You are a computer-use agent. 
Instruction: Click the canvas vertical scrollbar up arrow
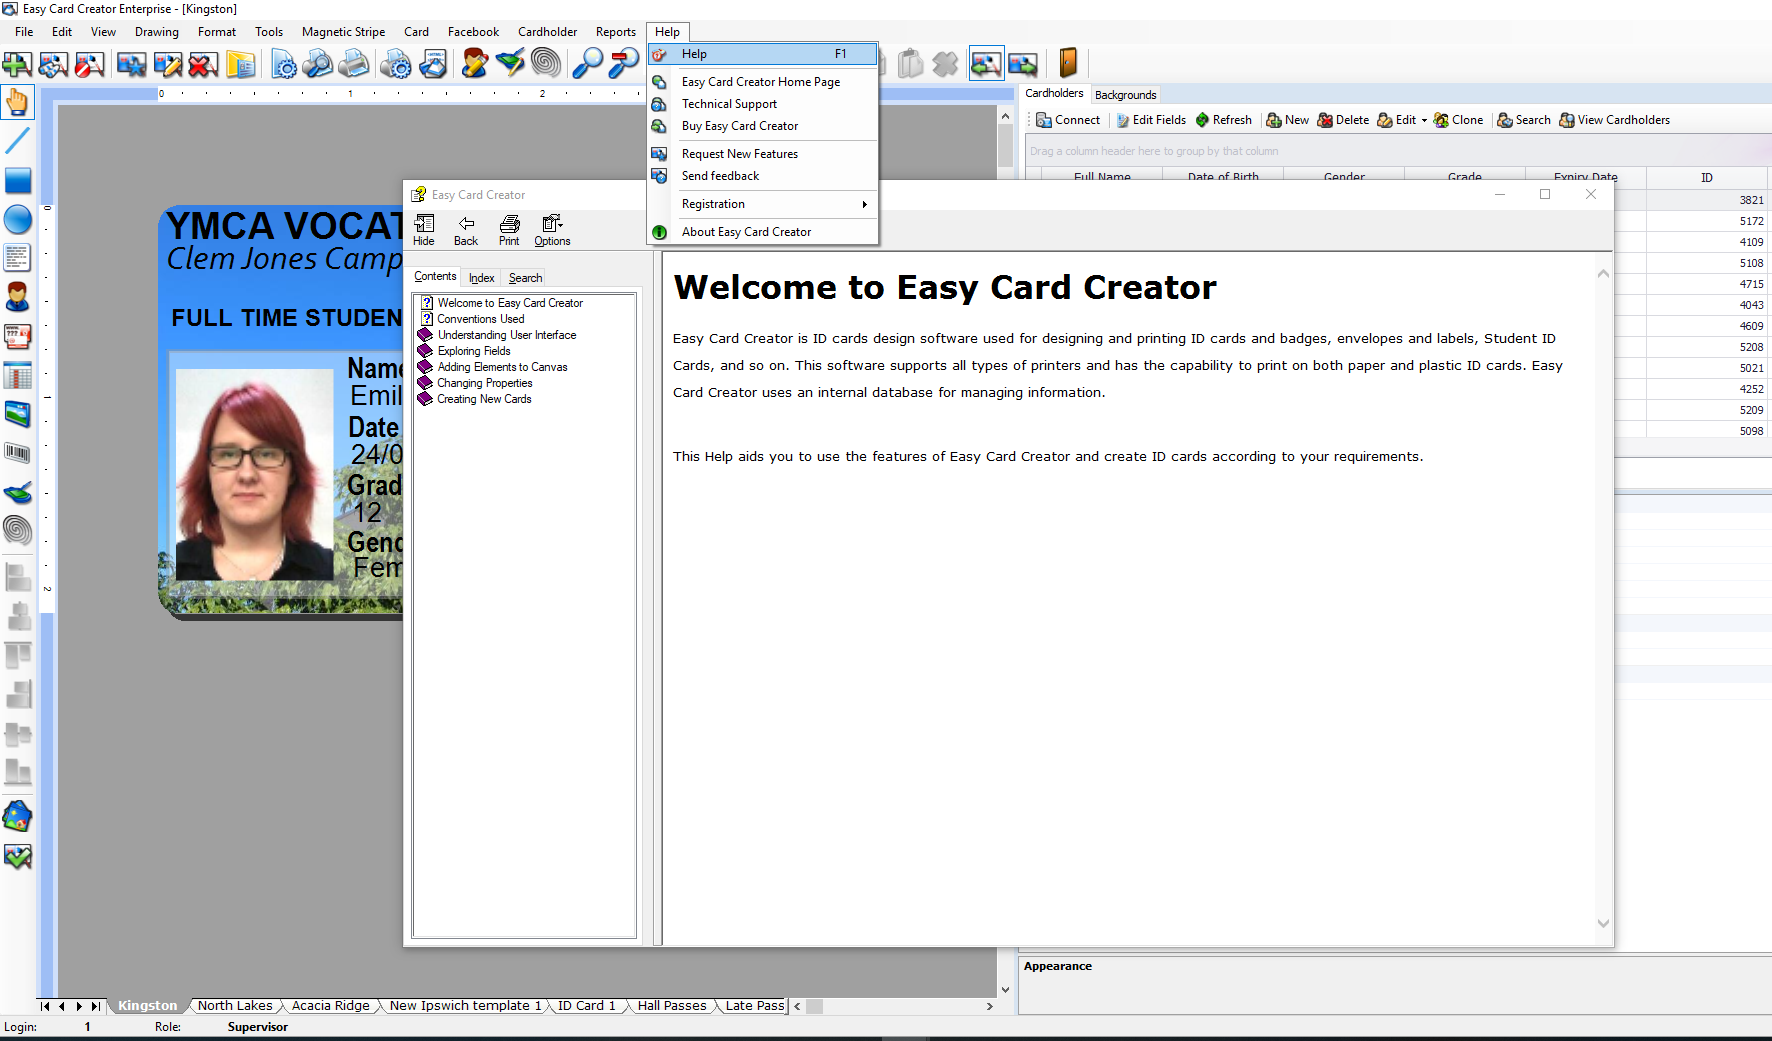coord(1005,116)
